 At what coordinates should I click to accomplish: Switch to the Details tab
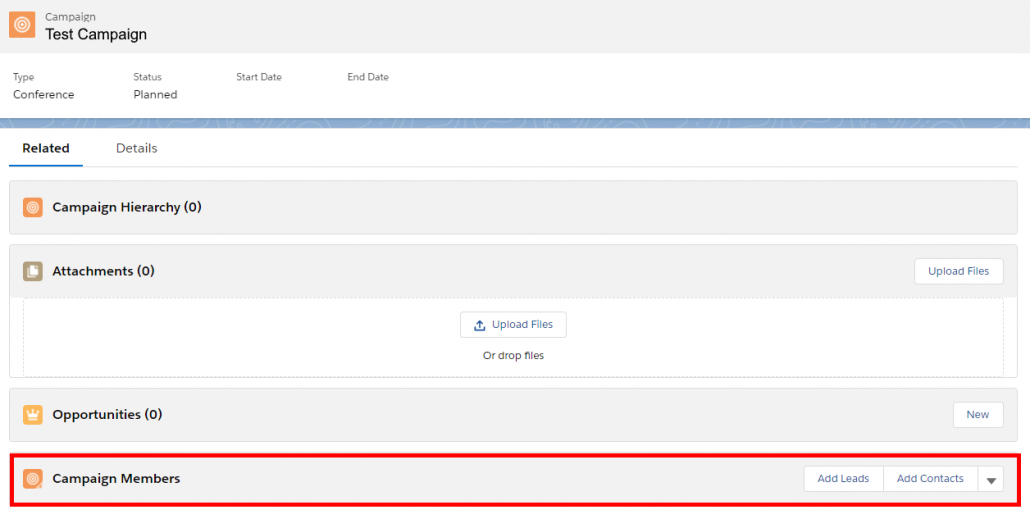(137, 148)
